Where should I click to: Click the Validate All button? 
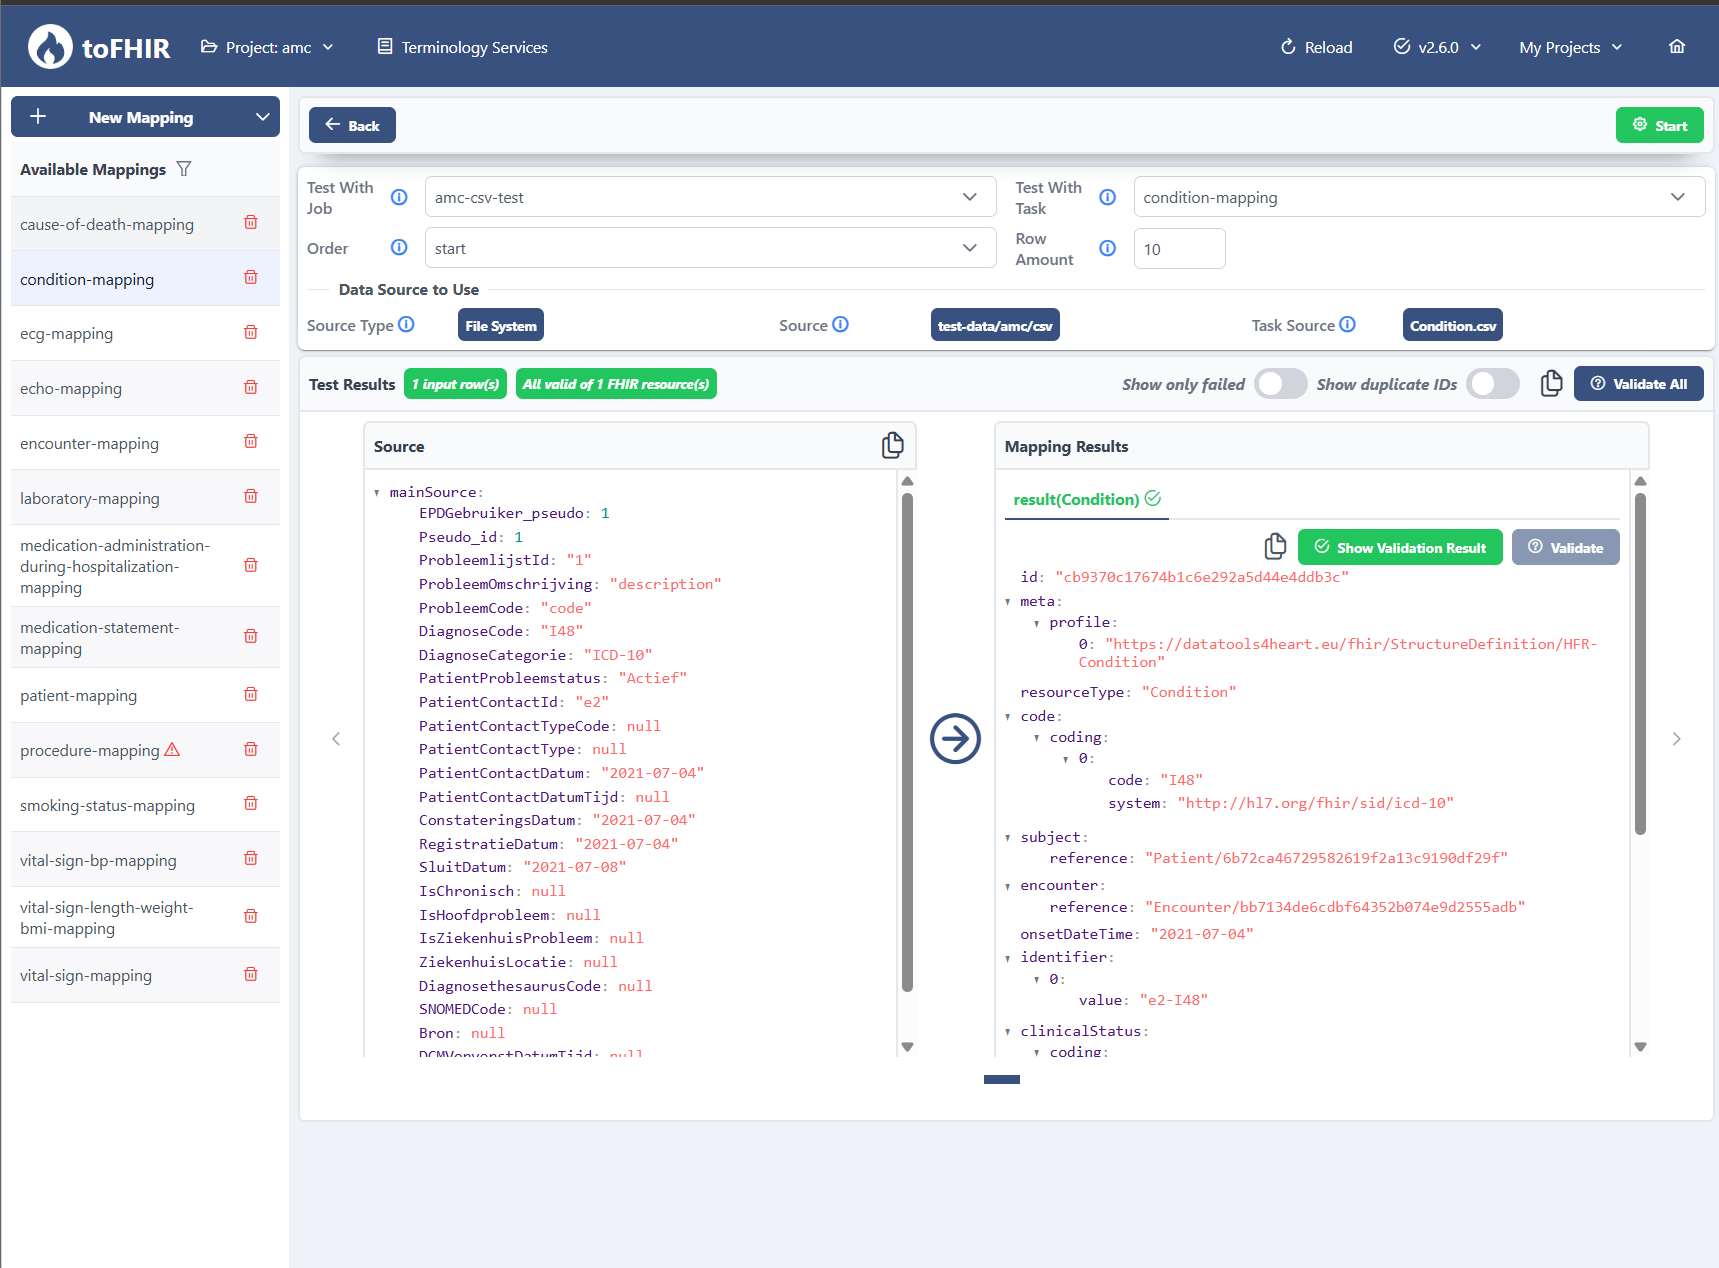[x=1638, y=384]
